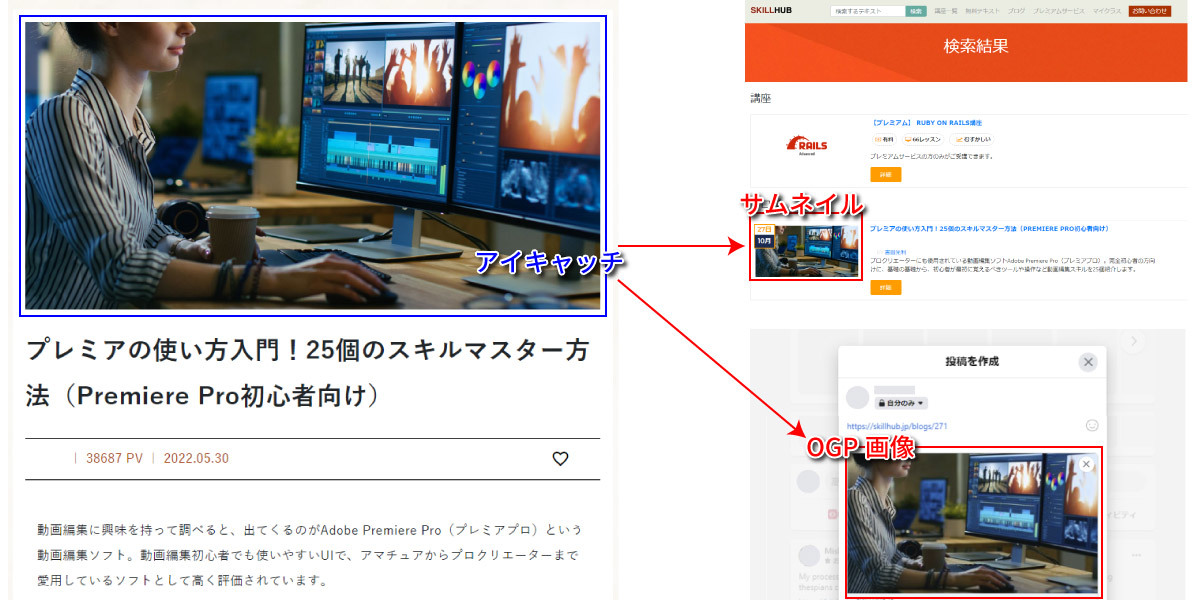This screenshot has width=1200, height=600.
Task: Click the 詳細 button under the Premiere article
Action: [x=886, y=288]
